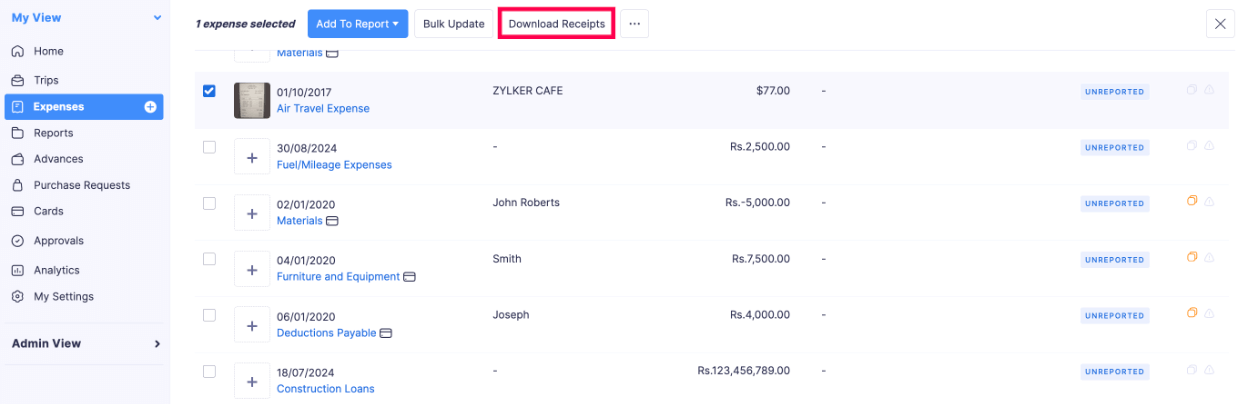
Task: Select the Fuel/Mileage Expenses row checkbox
Action: [x=209, y=147]
